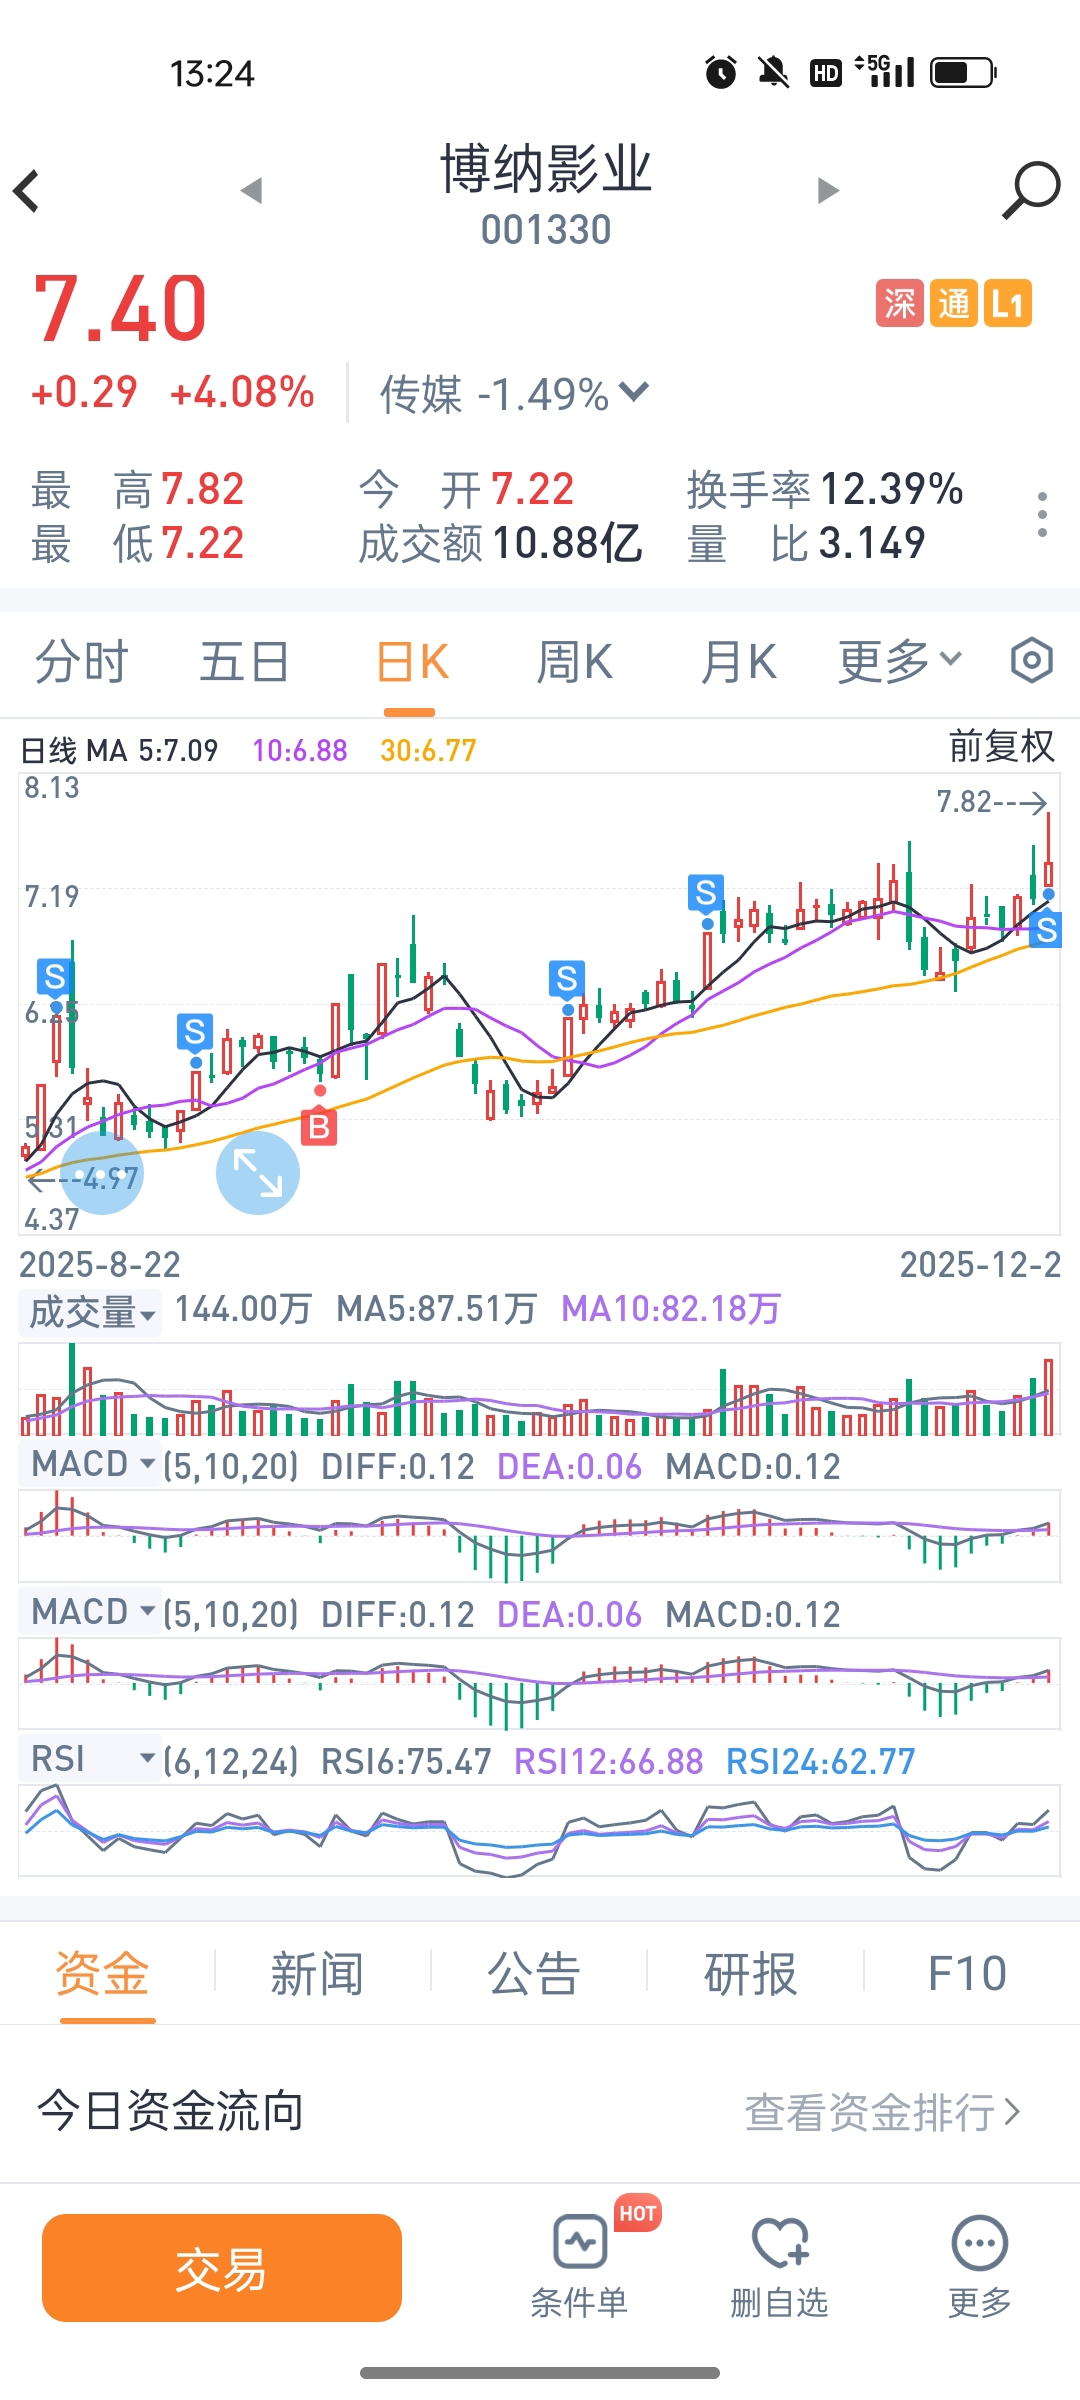This screenshot has height=2400, width=1080.
Task: Open the search magnifier icon
Action: click(1030, 190)
